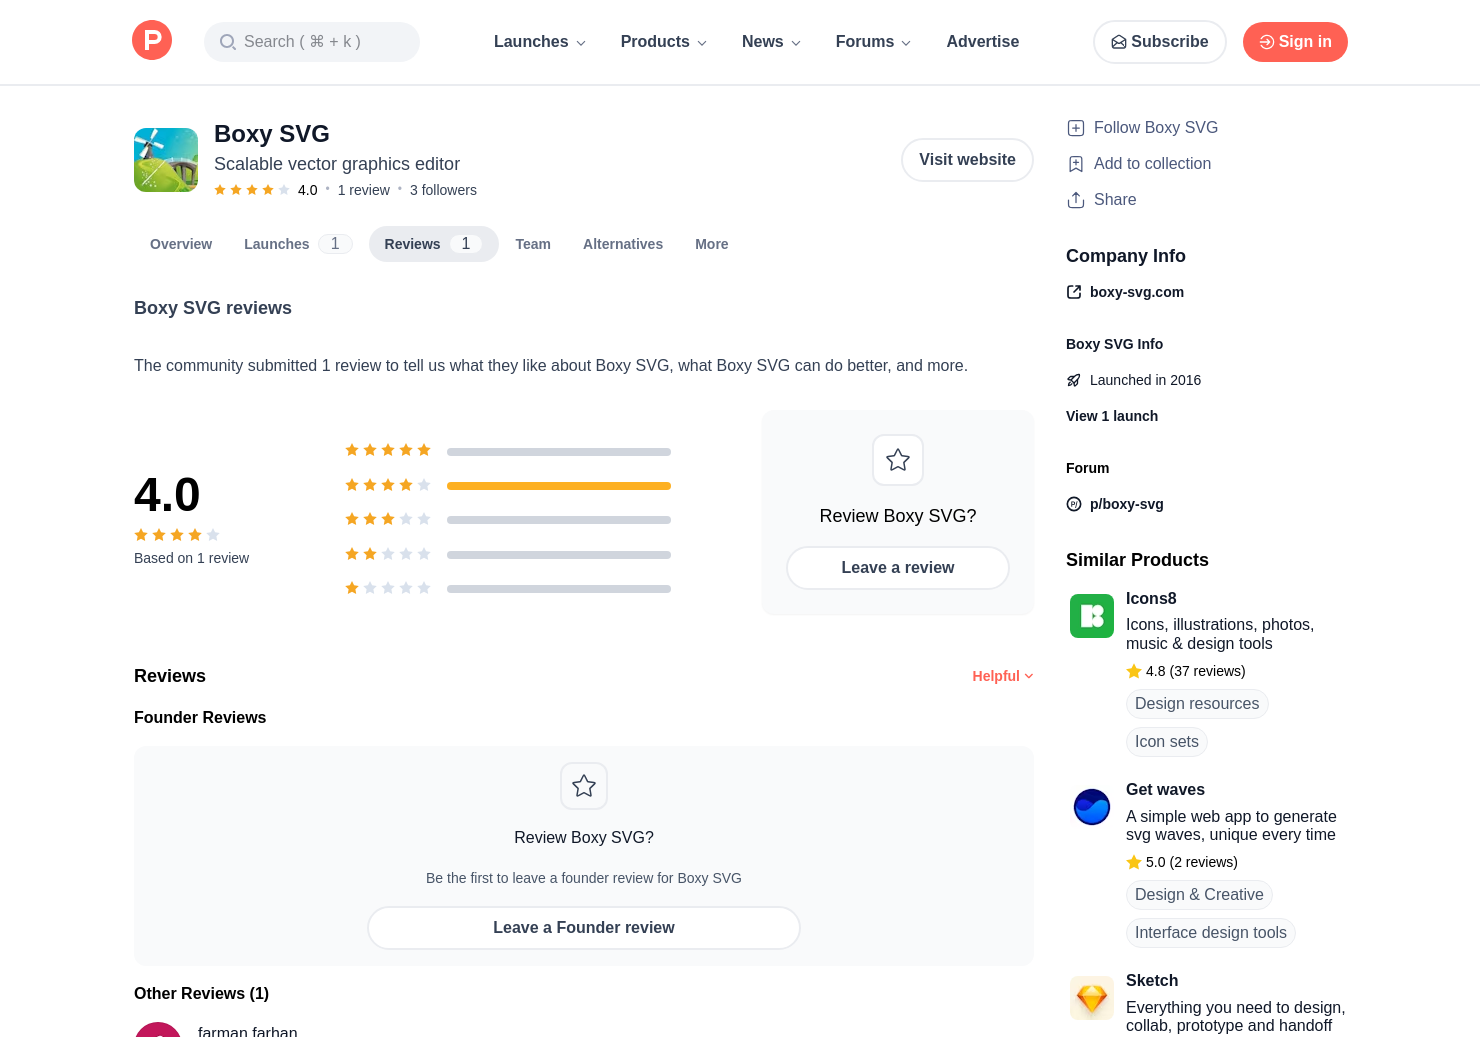Select the Design resources tag
The height and width of the screenshot is (1037, 1480).
1197,704
